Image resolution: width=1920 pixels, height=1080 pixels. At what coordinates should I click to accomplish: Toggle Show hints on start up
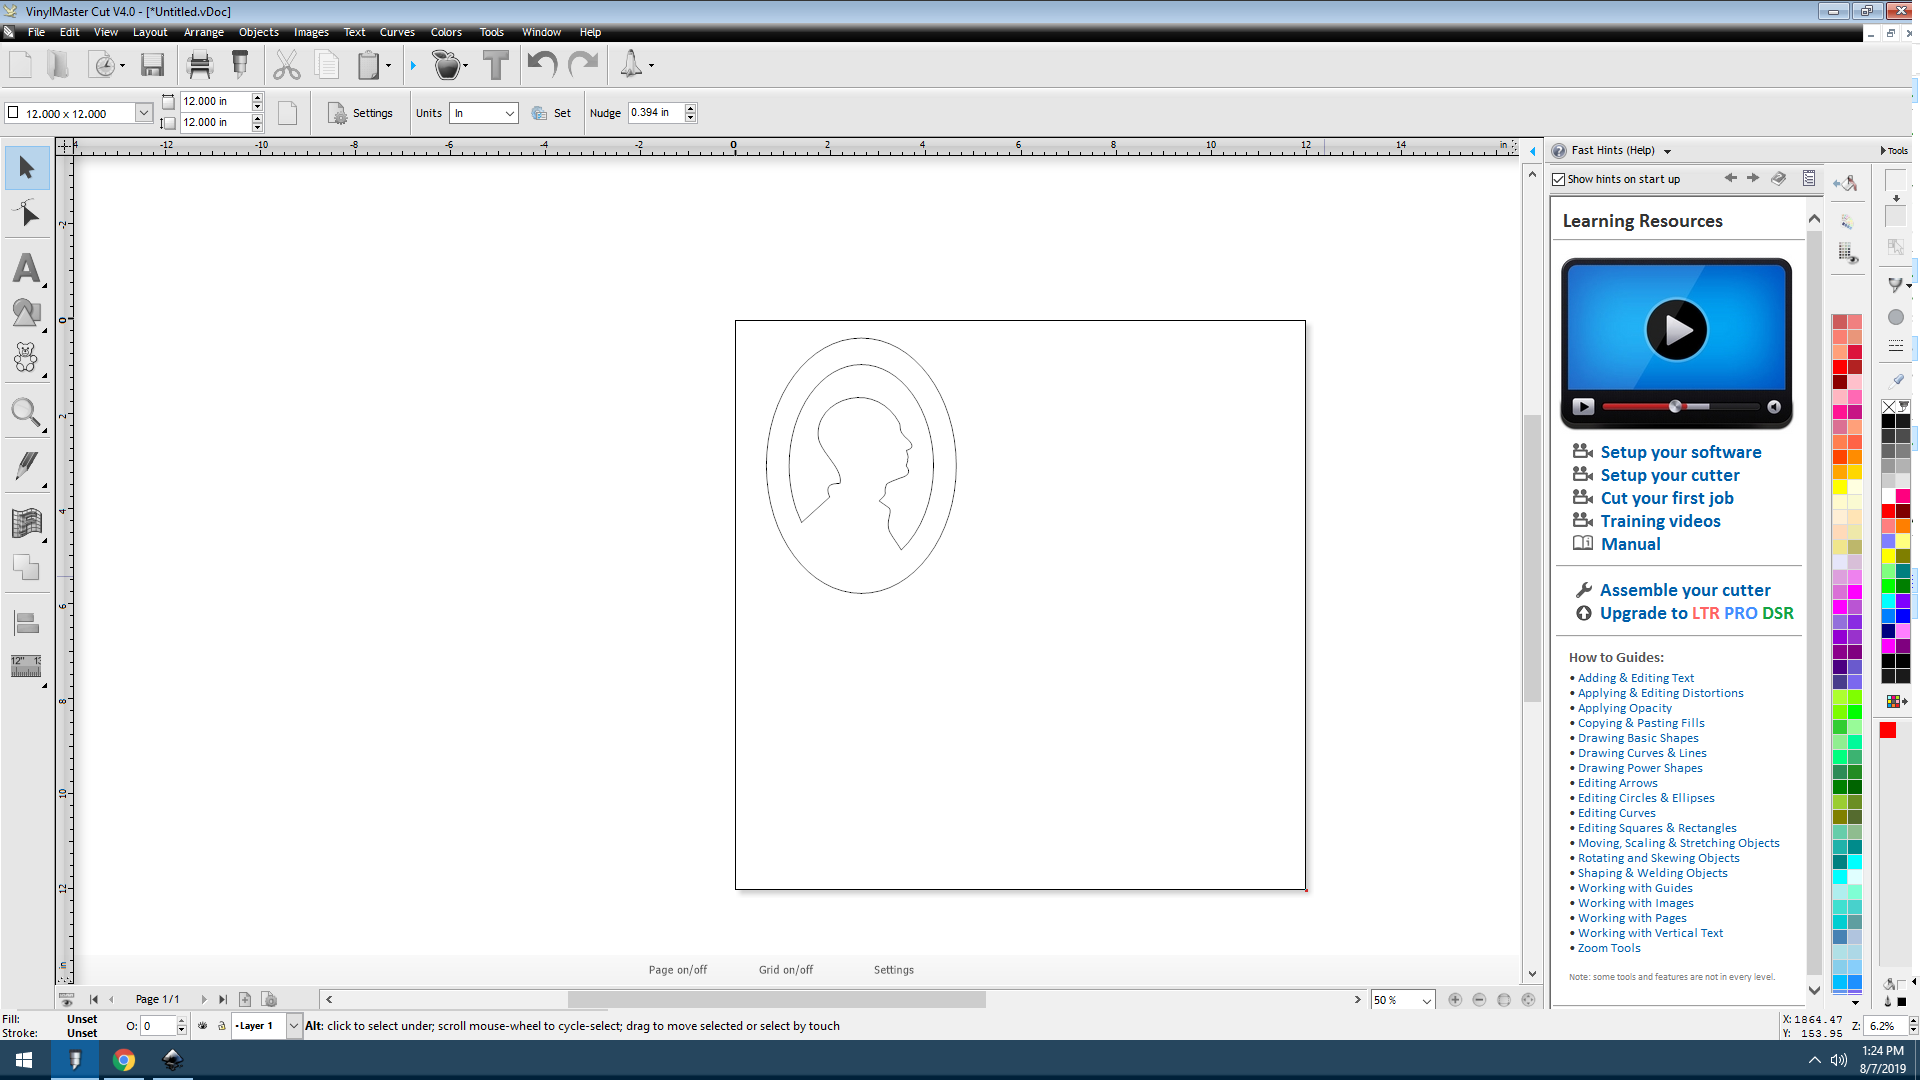pyautogui.click(x=1559, y=178)
